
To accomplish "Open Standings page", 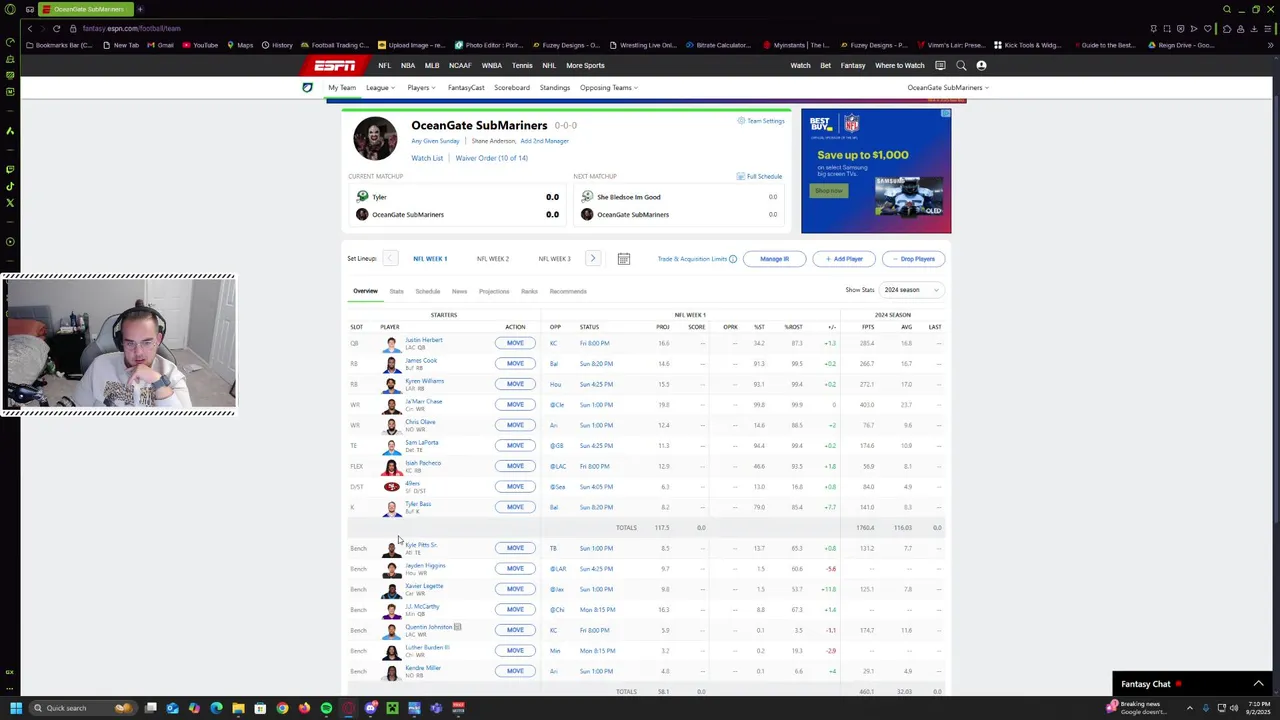I will pos(555,88).
